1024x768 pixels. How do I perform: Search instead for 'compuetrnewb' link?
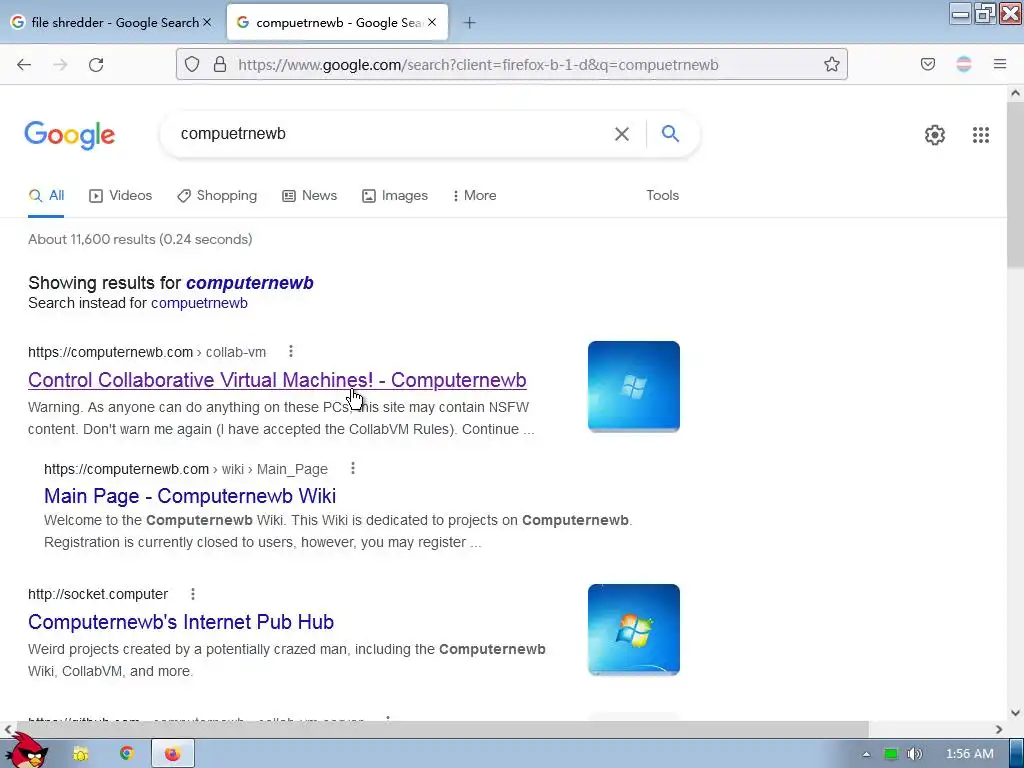coord(199,303)
